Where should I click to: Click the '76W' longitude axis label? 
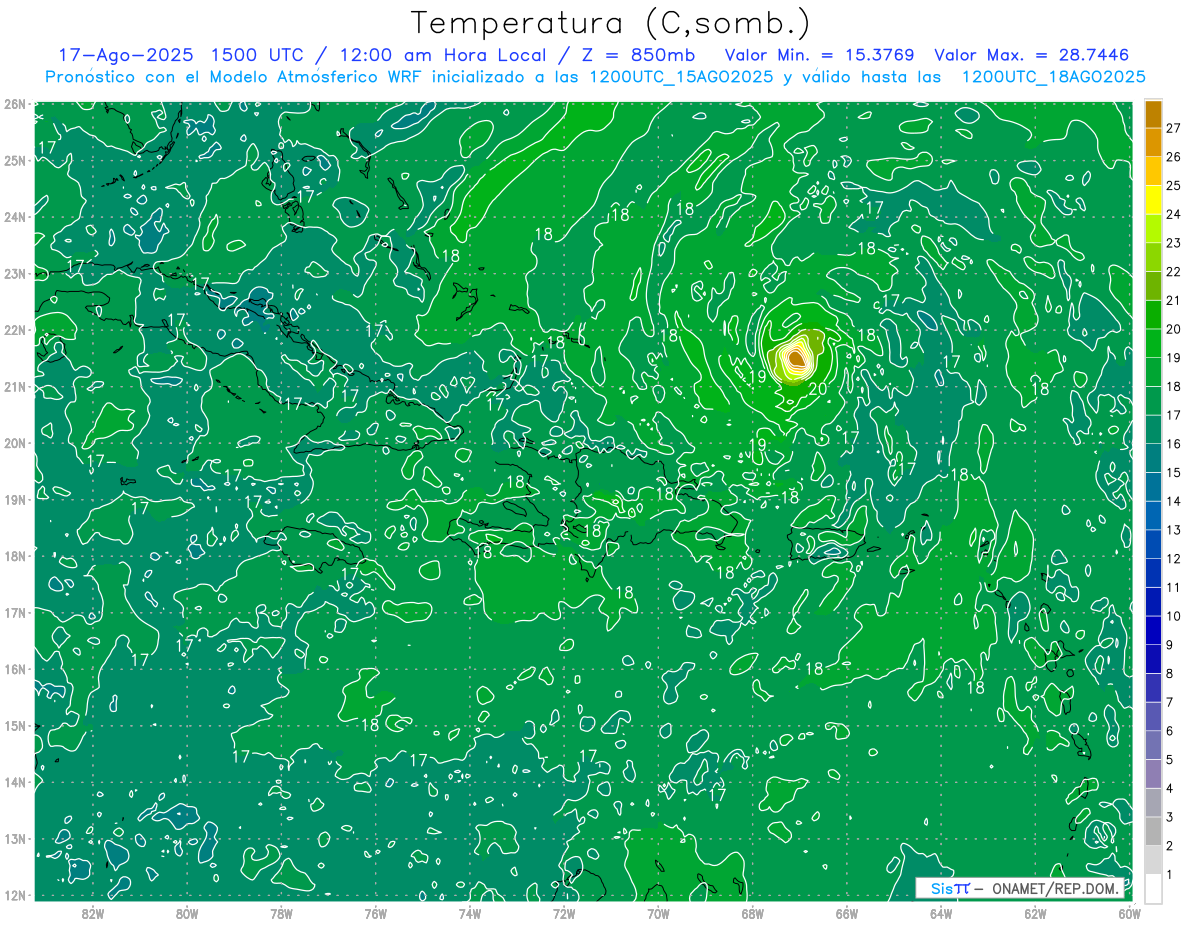[376, 912]
